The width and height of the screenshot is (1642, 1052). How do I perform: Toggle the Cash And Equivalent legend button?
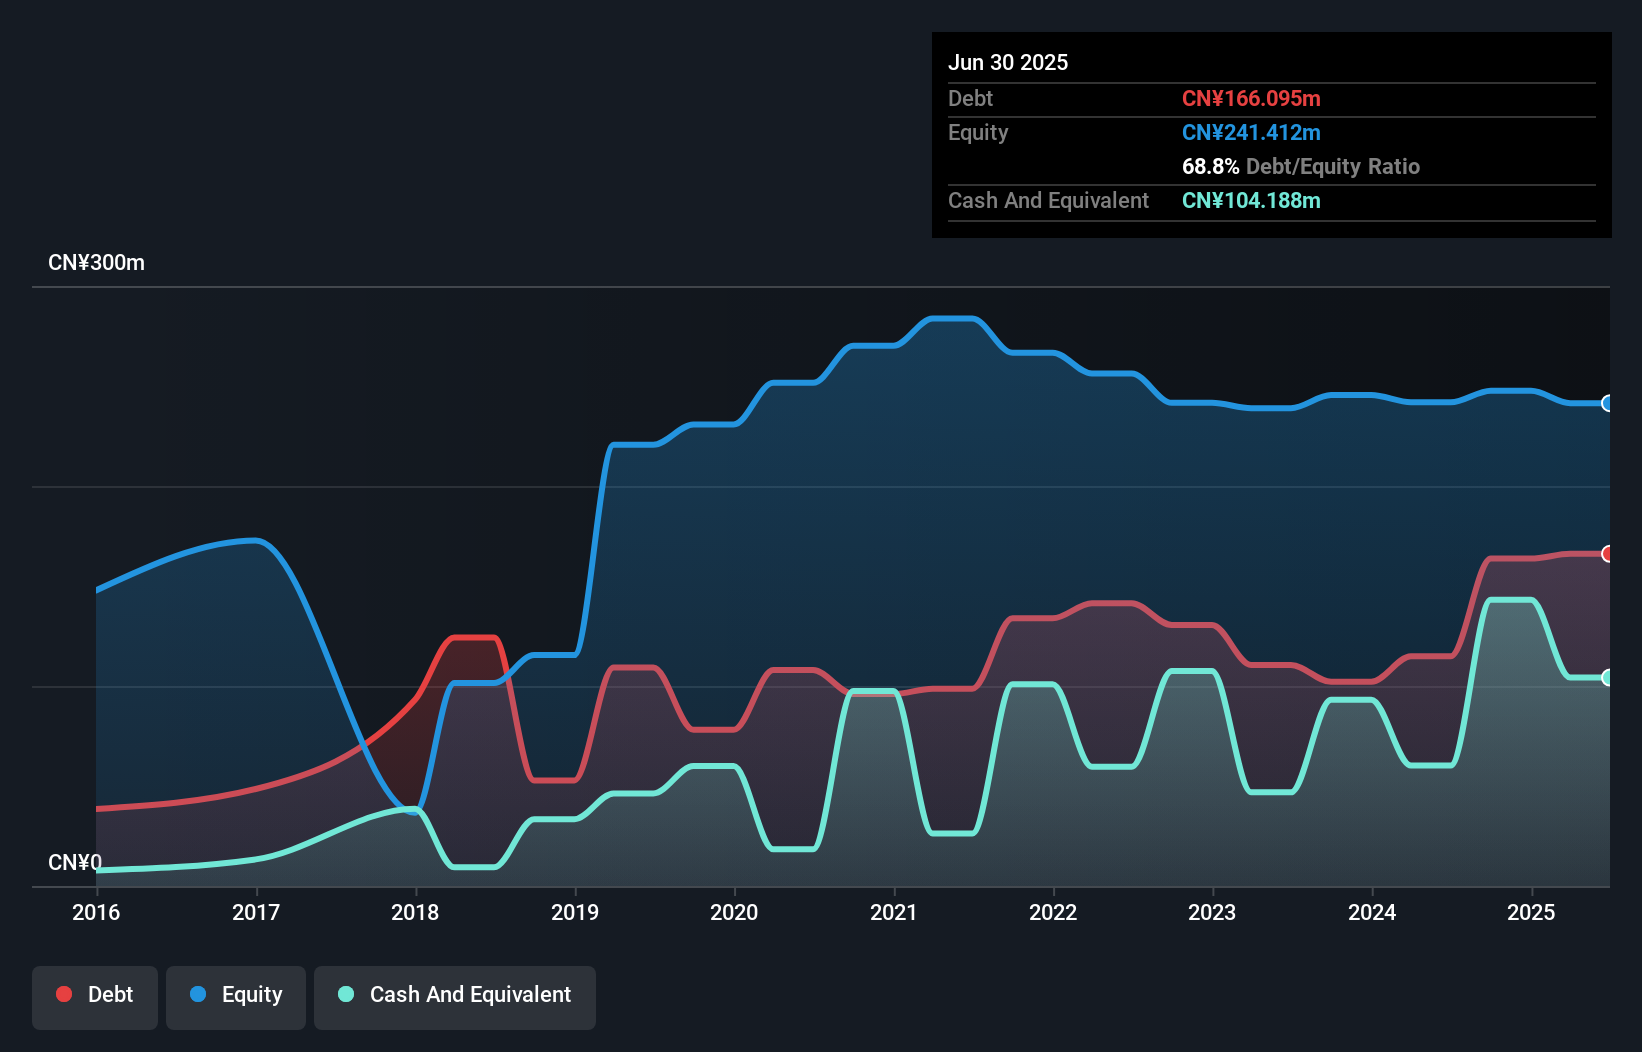point(455,997)
